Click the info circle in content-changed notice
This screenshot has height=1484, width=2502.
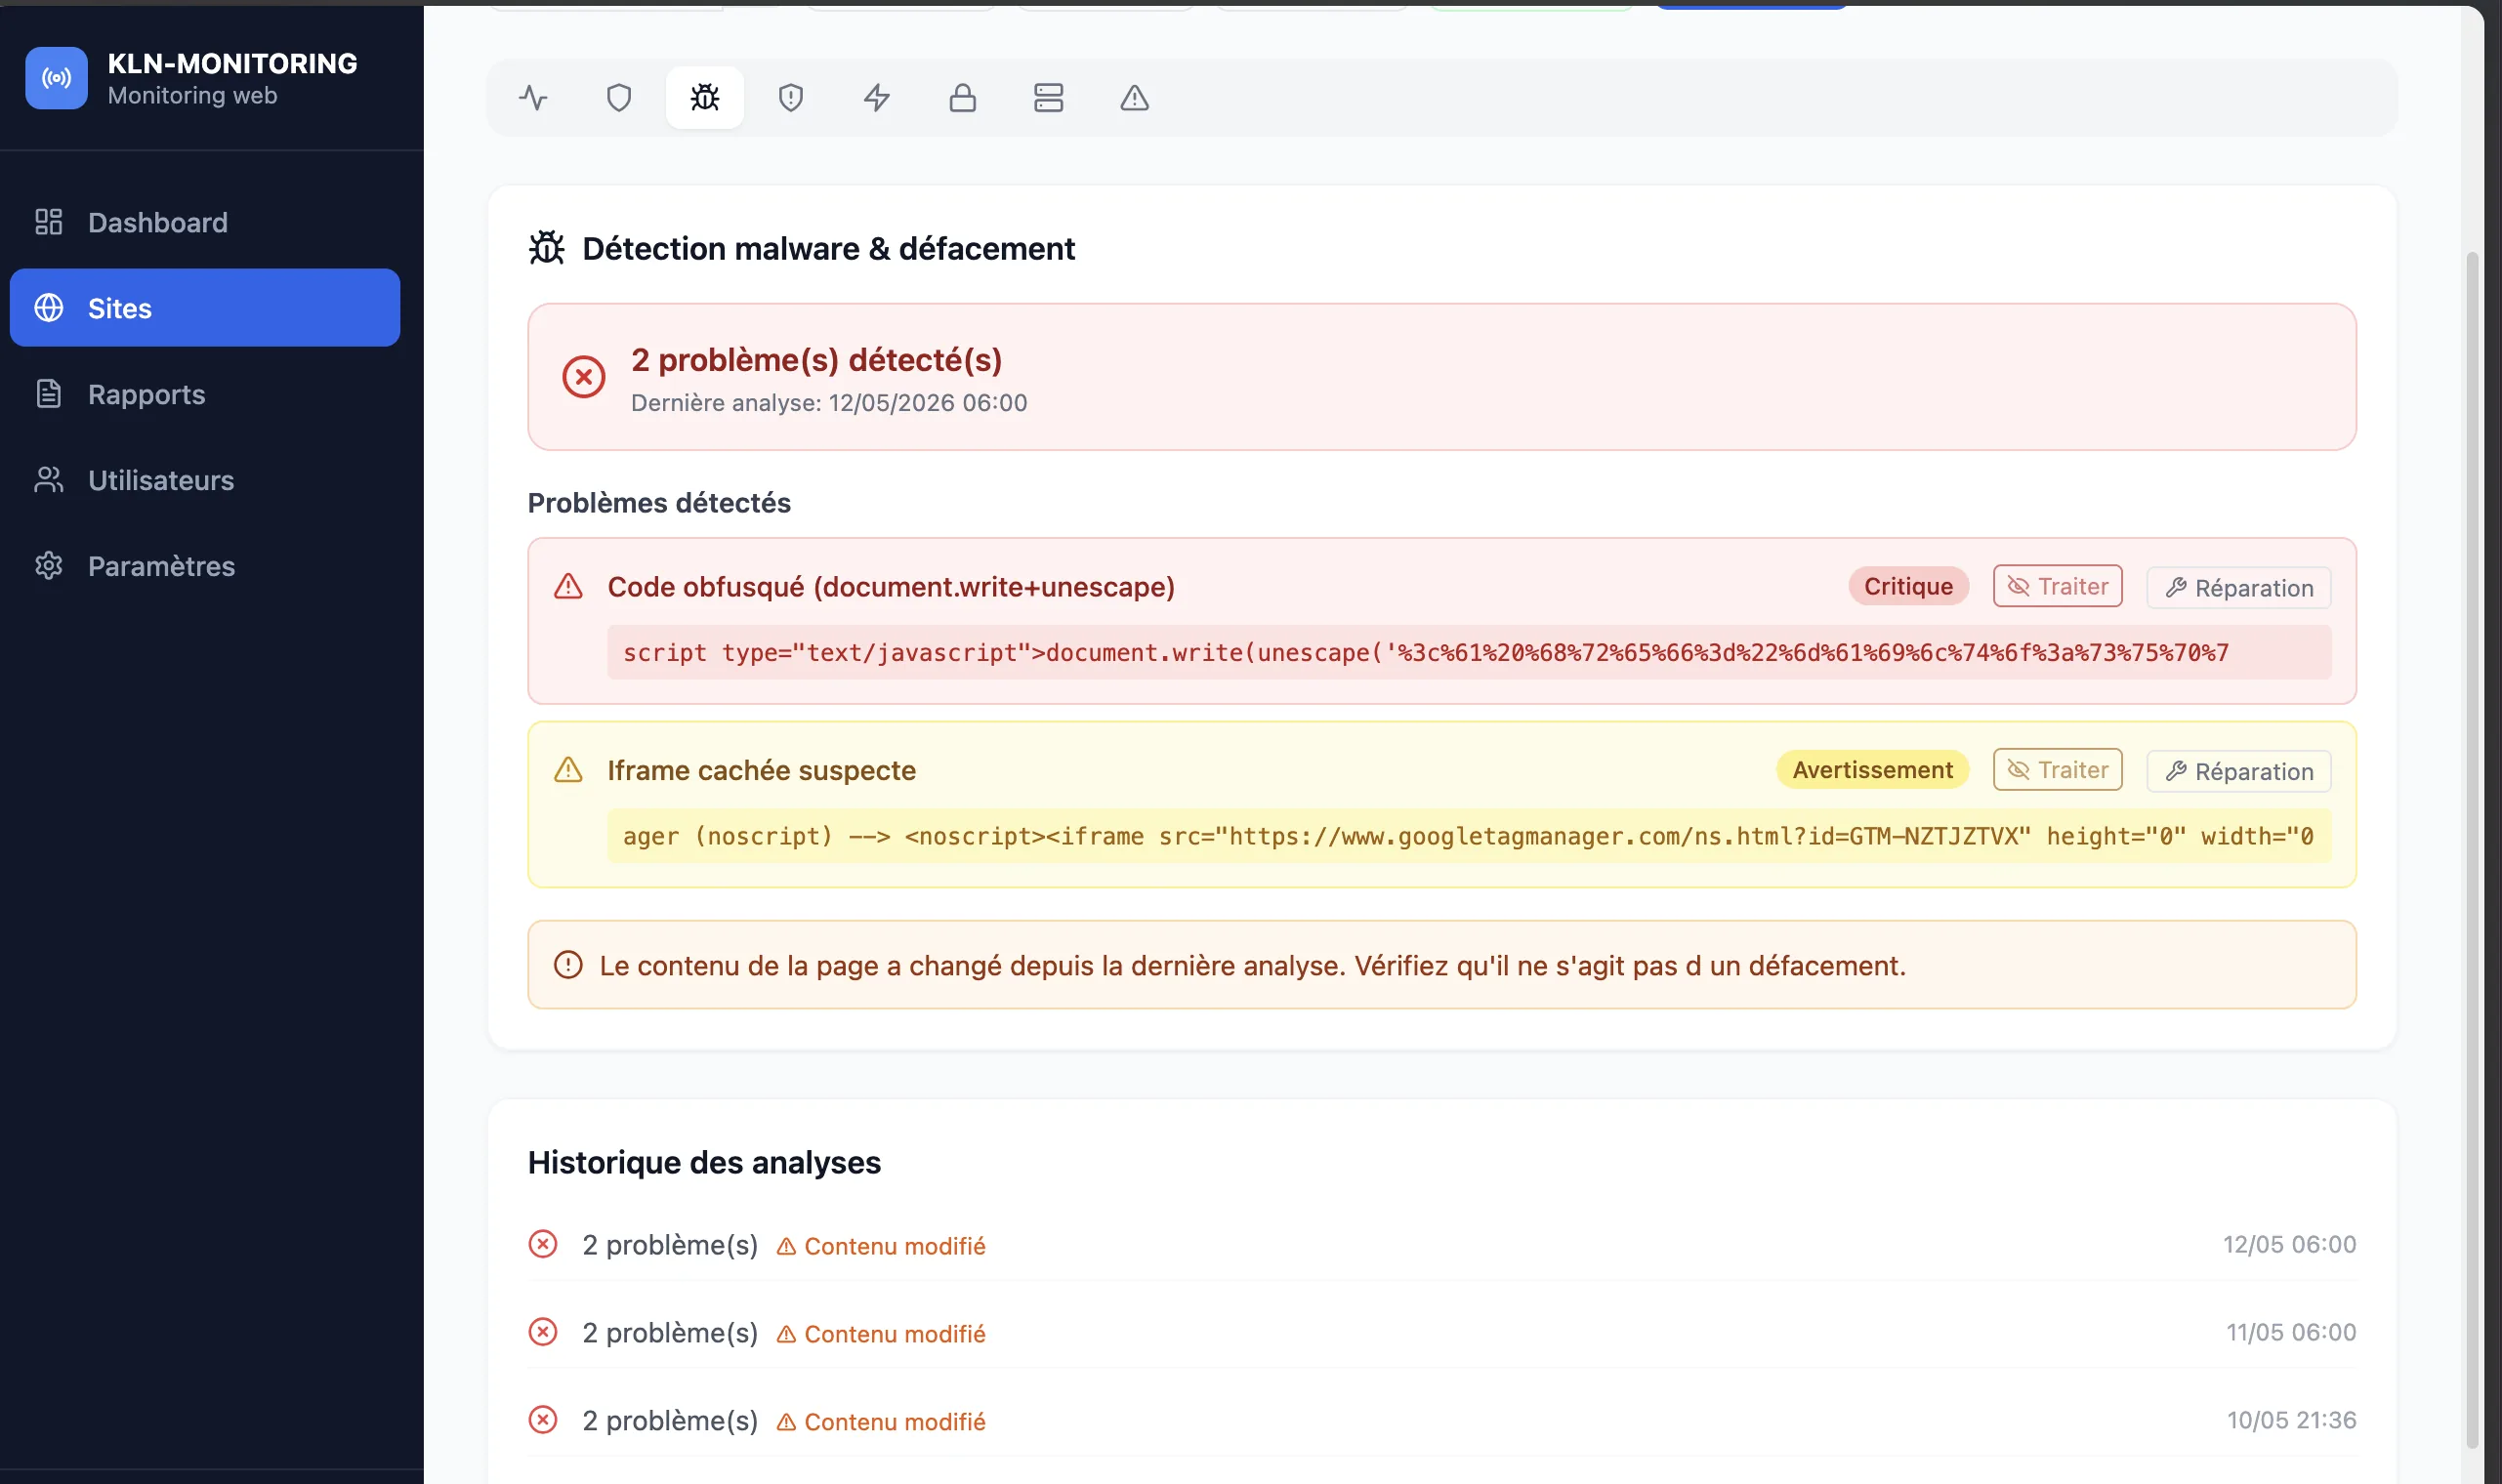[x=568, y=965]
